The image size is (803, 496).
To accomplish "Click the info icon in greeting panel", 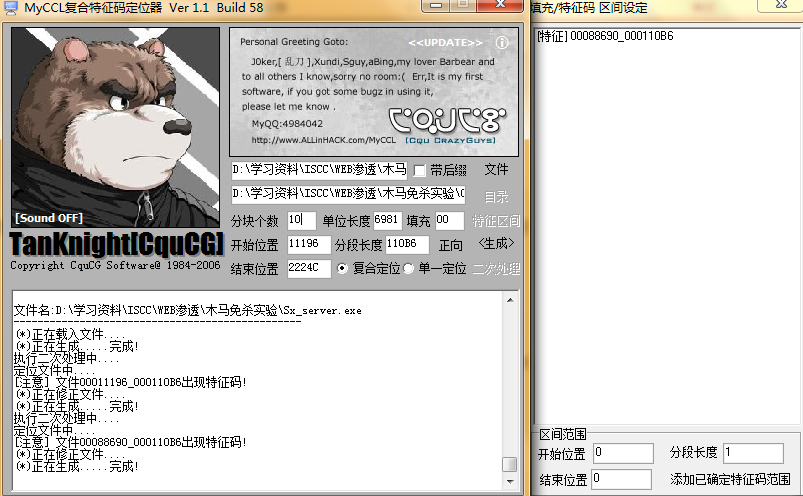I will tap(502, 42).
